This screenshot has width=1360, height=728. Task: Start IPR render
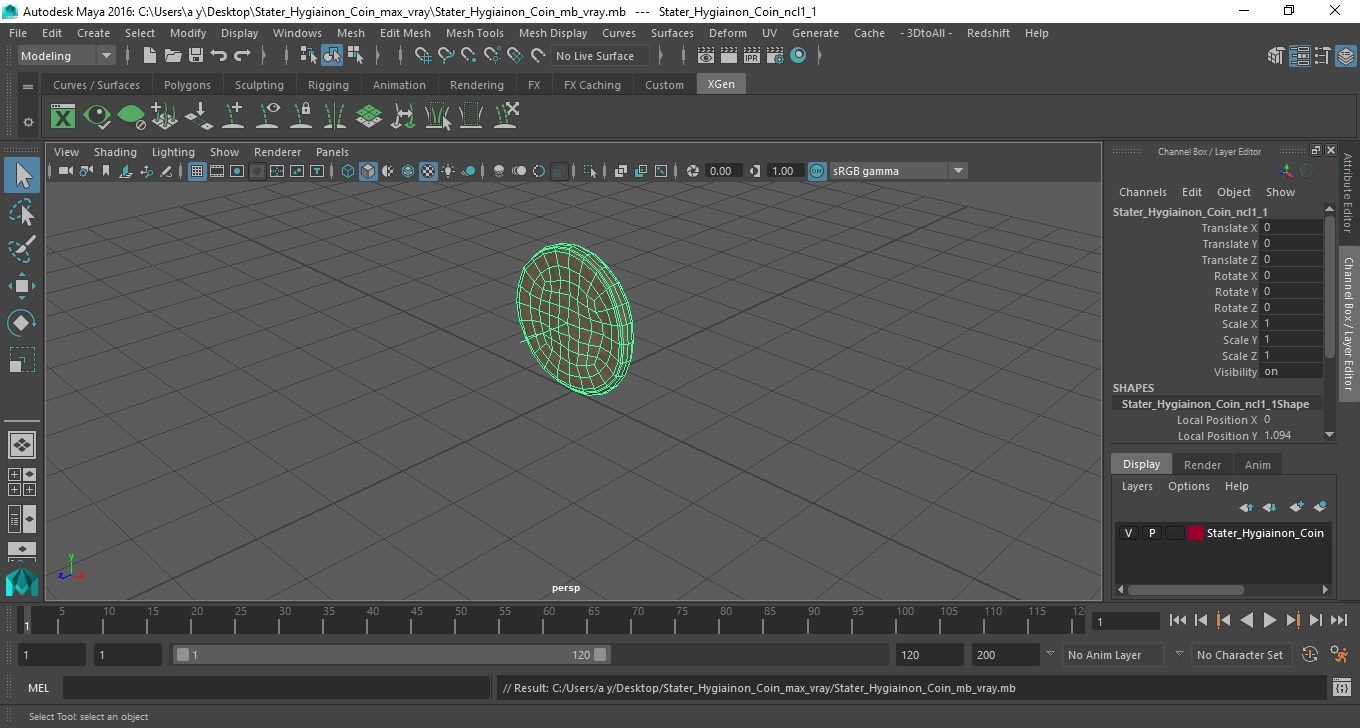(x=752, y=56)
